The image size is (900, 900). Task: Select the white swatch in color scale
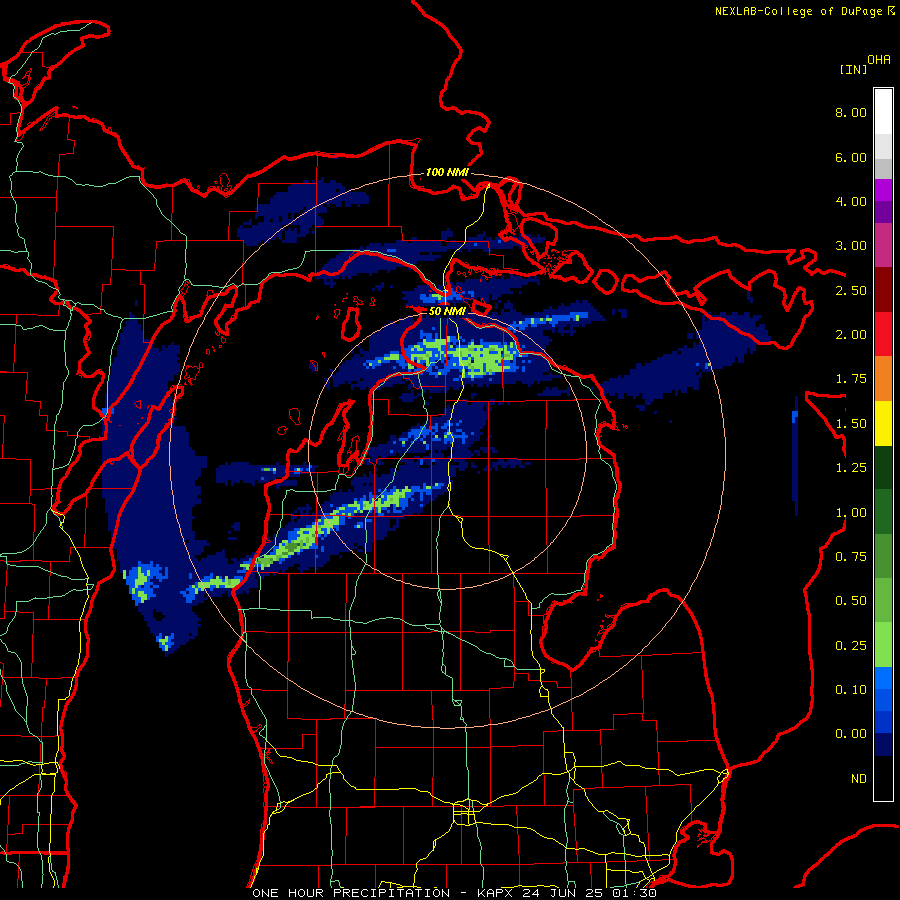883,111
